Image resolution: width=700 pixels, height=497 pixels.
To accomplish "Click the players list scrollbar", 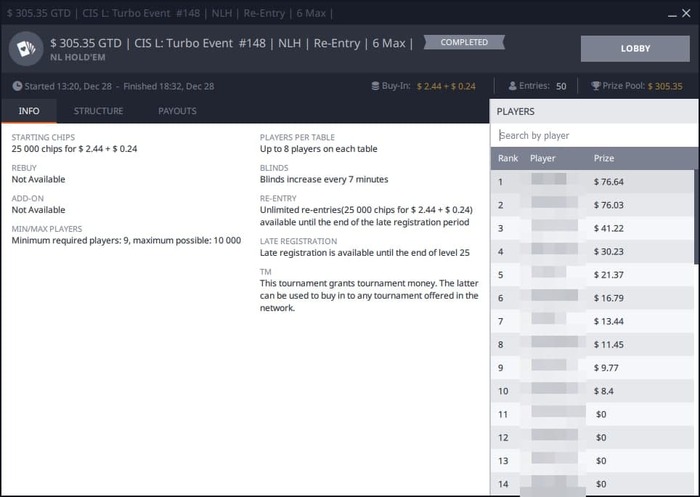I will click(696, 217).
